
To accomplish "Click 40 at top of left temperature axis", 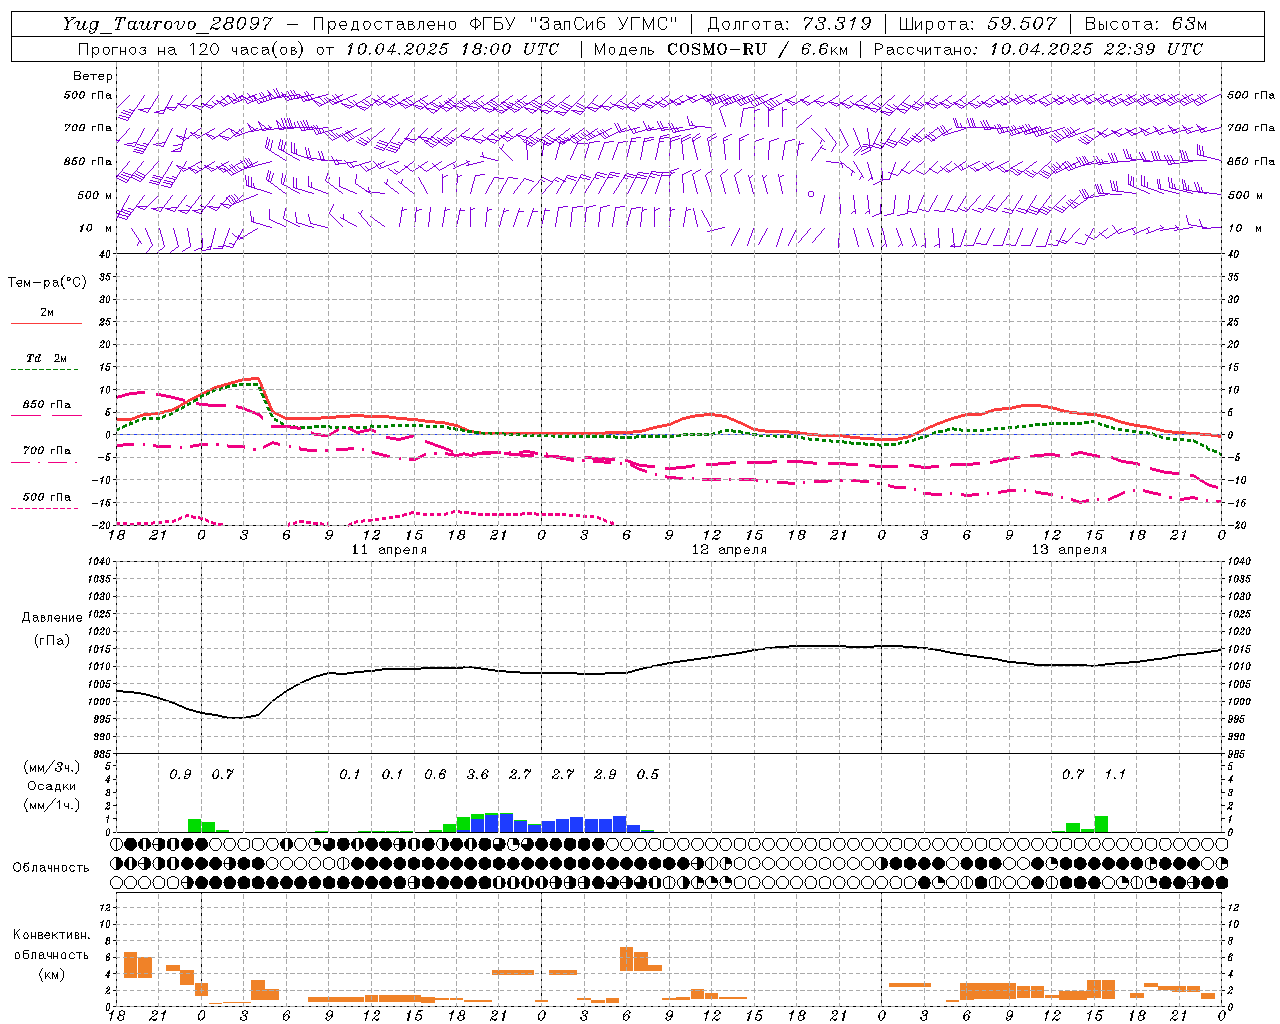I will 105,254.
